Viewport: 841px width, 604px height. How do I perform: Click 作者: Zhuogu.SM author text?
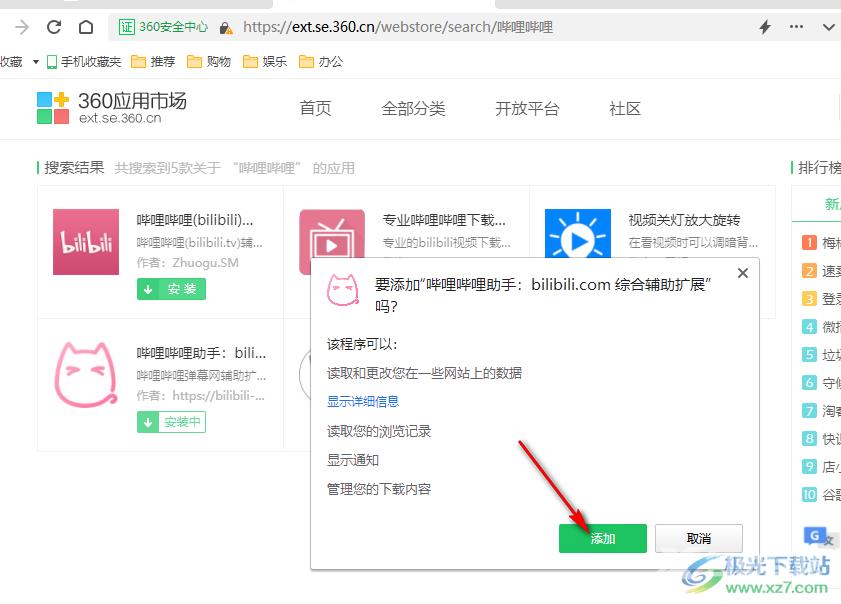[187, 262]
